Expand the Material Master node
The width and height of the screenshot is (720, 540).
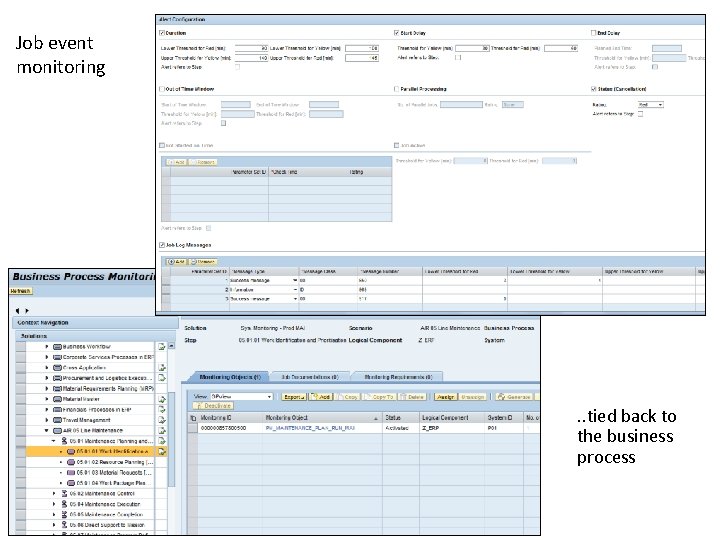(46, 399)
